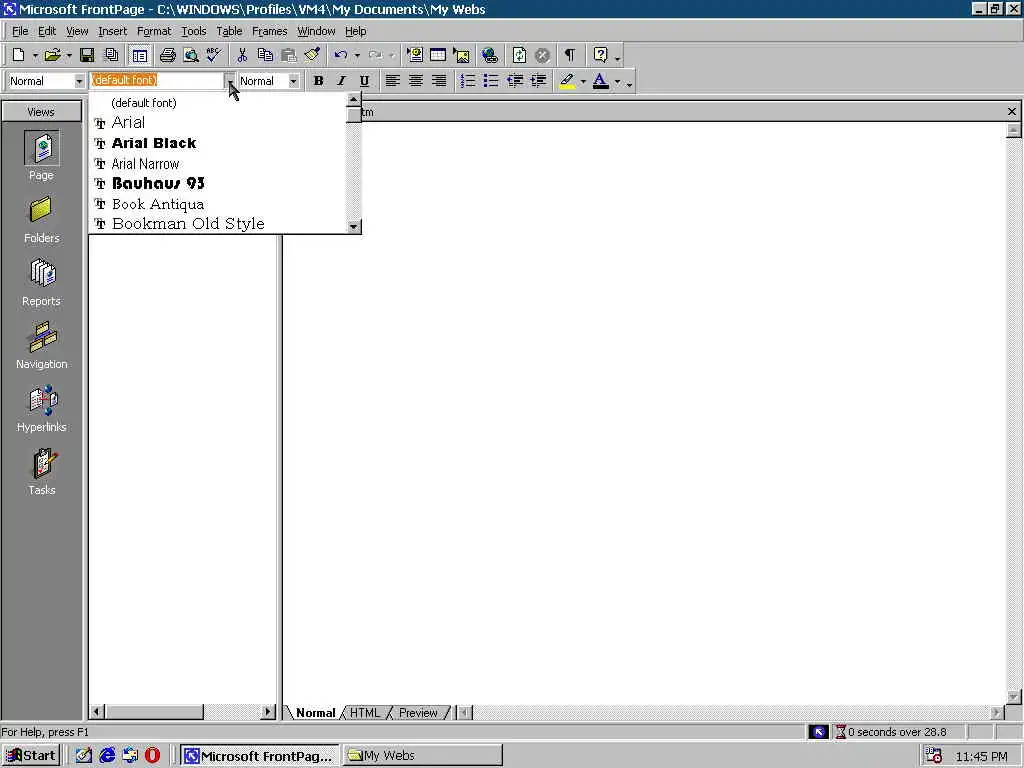Viewport: 1024px width, 768px height.
Task: Open the Undo history dropdown arrow
Action: (357, 56)
